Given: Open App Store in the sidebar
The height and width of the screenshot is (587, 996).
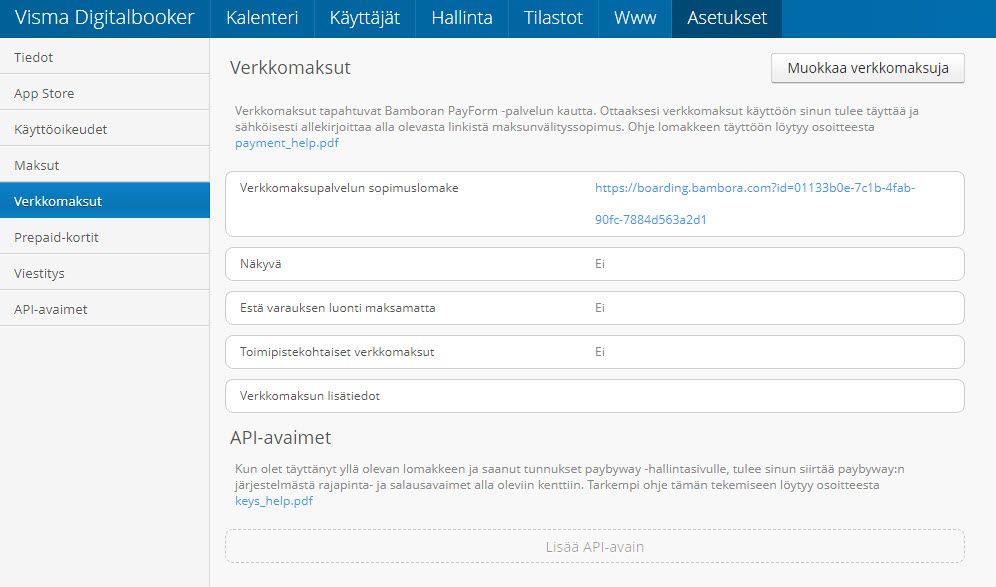Looking at the screenshot, I should pyautogui.click(x=44, y=93).
